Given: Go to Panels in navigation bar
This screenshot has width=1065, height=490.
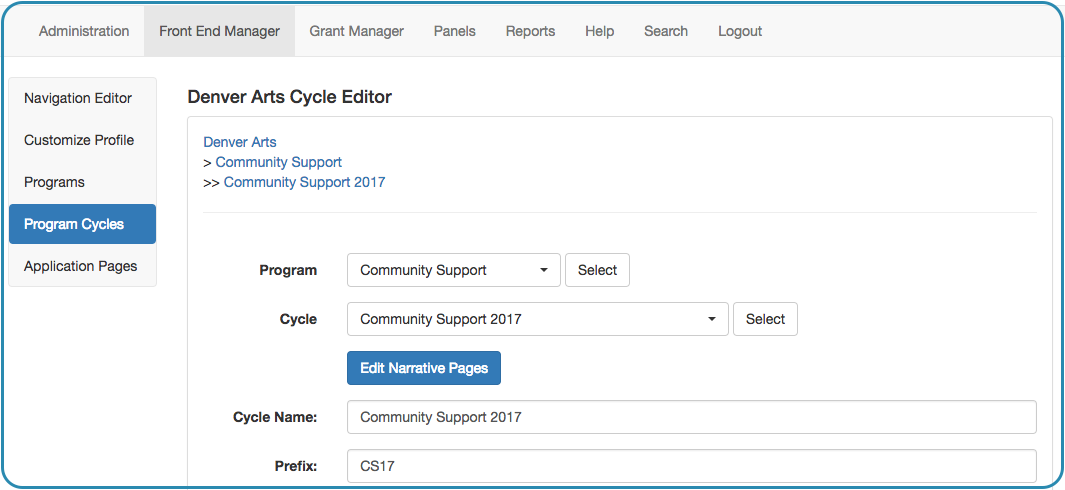Looking at the screenshot, I should (x=454, y=31).
